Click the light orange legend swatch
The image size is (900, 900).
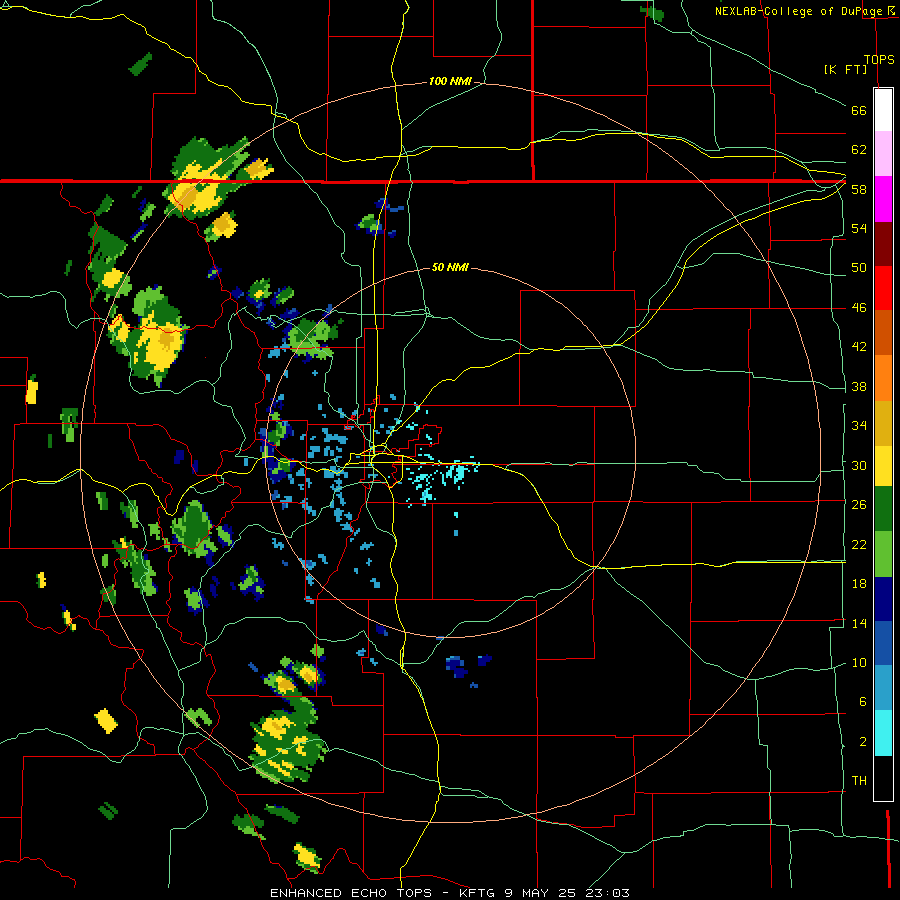[883, 378]
